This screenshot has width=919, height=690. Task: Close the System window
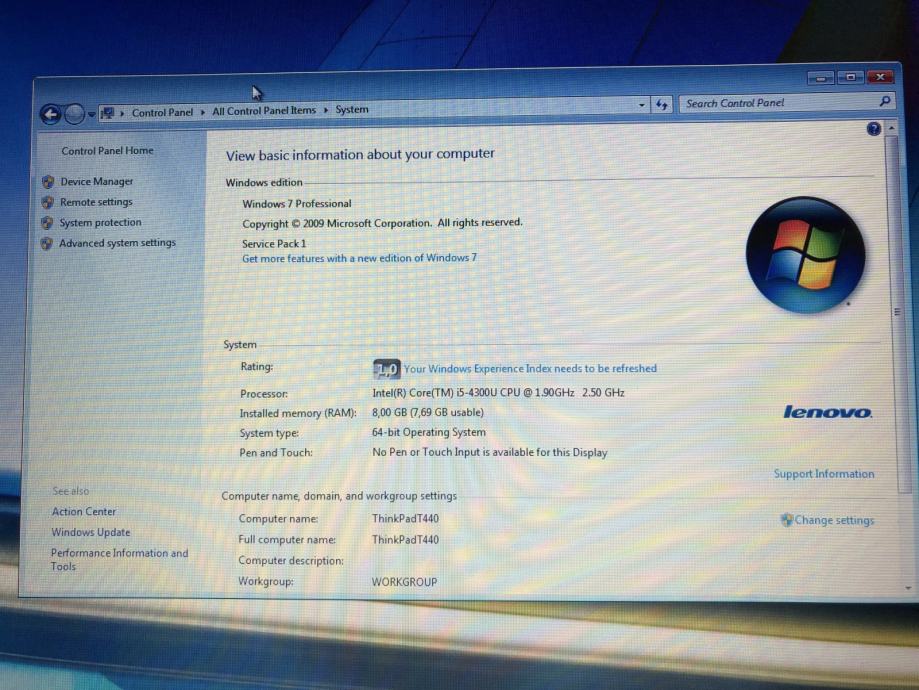point(880,77)
